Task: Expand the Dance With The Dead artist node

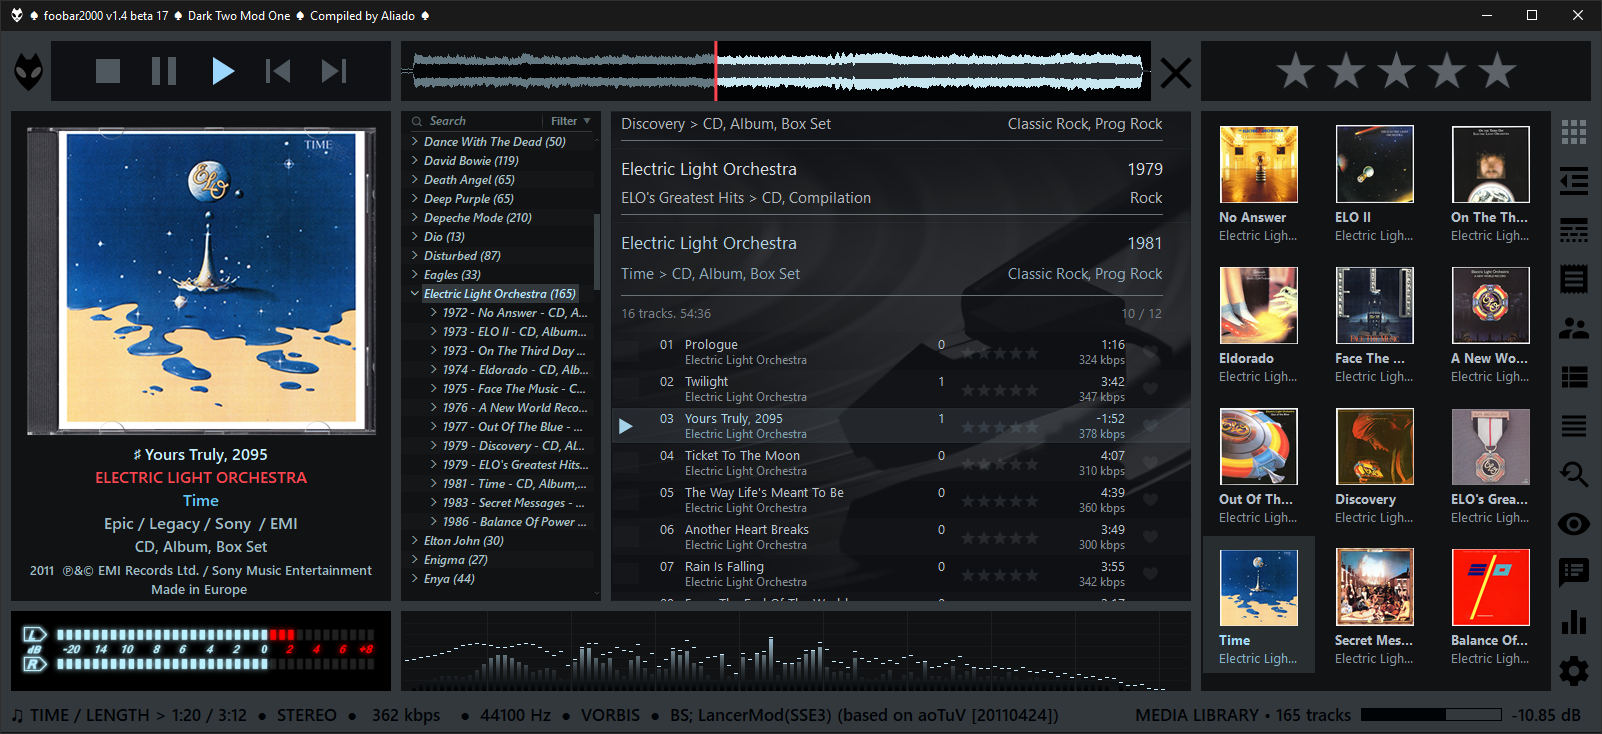Action: pyautogui.click(x=415, y=142)
